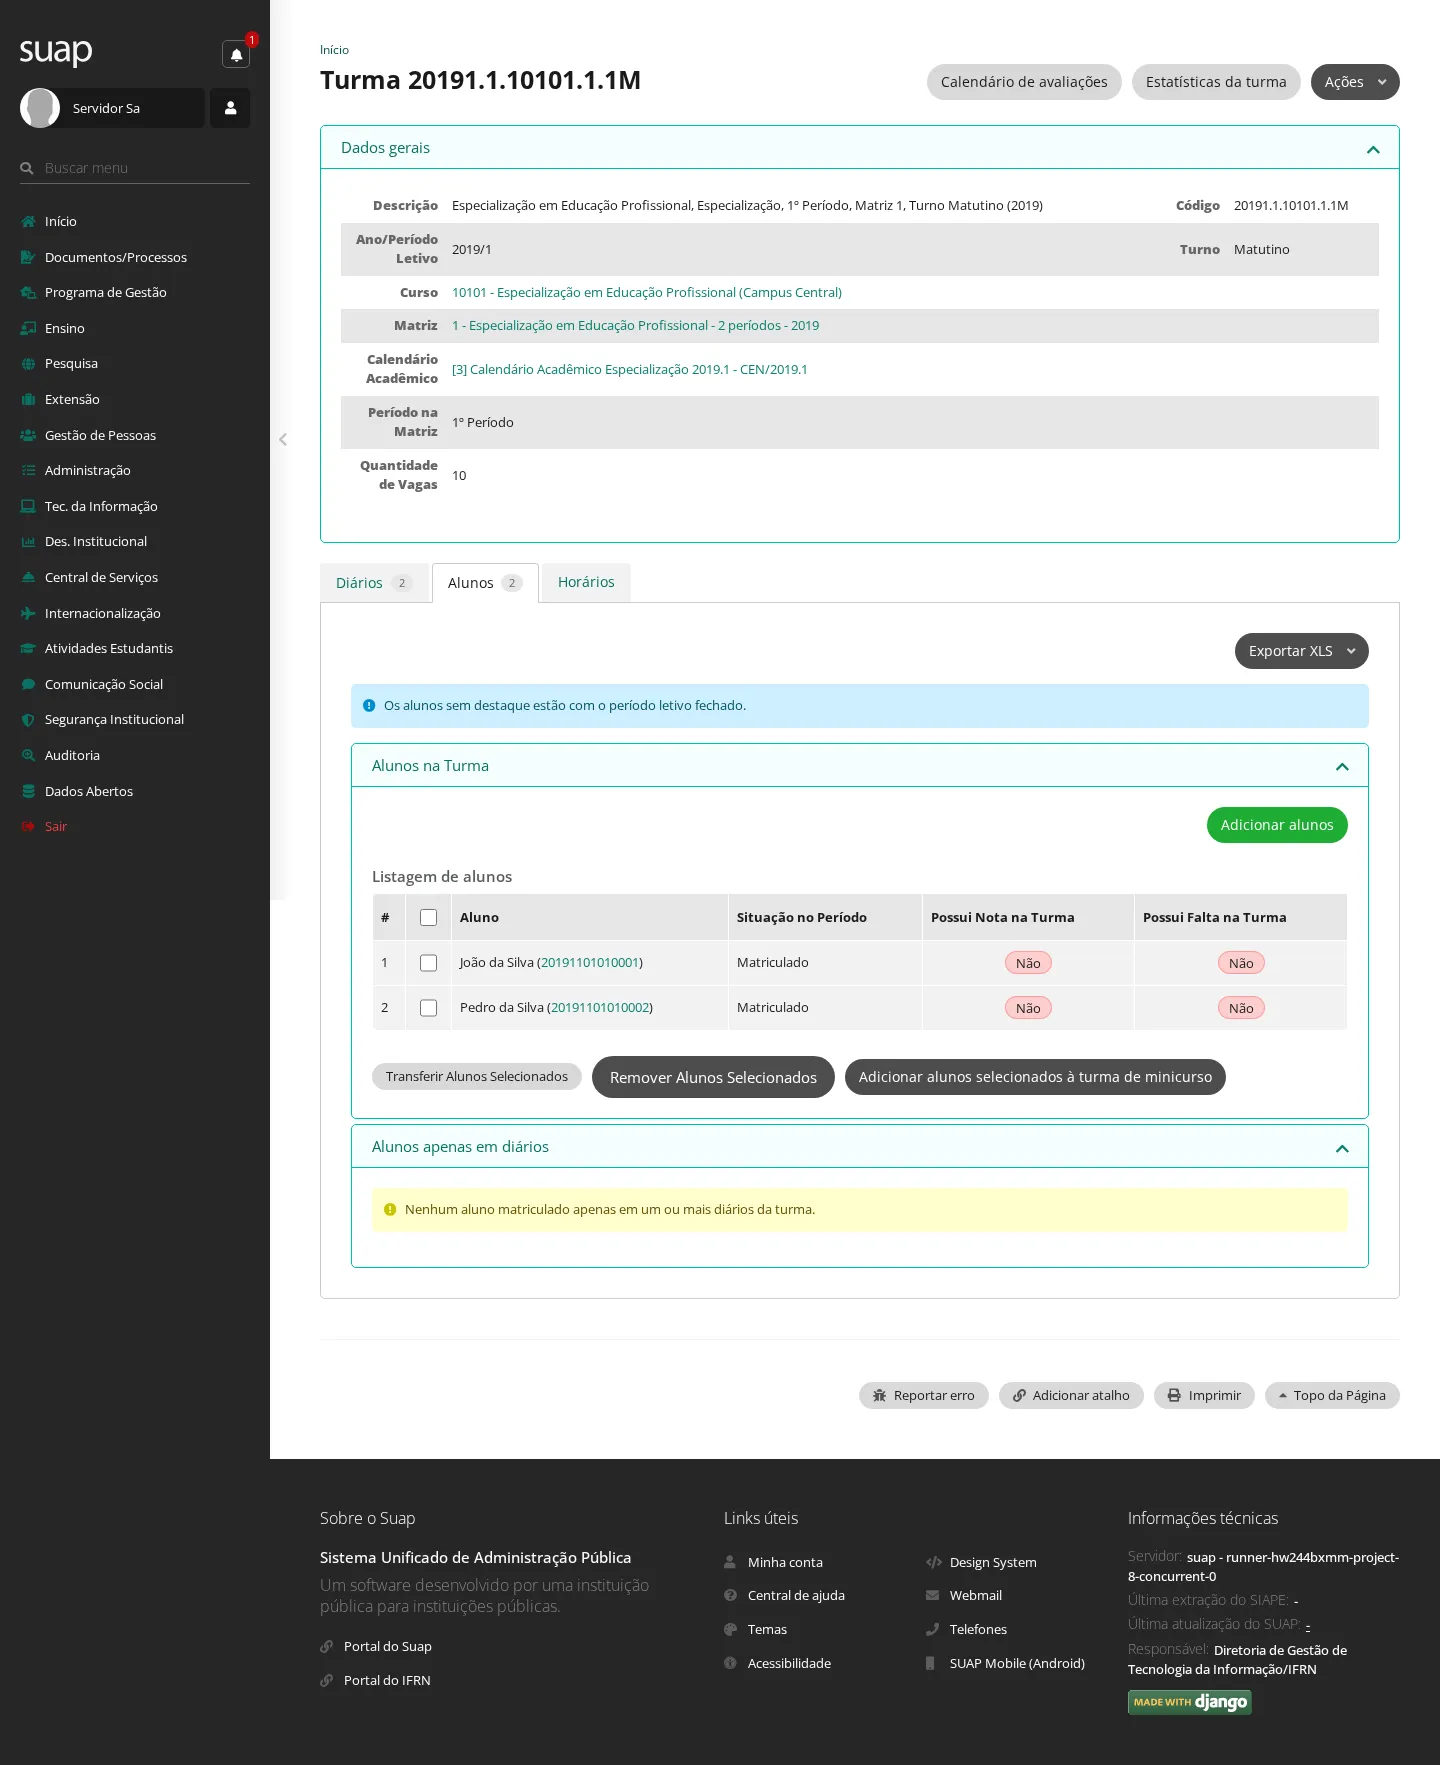Click the Imprimir button
The width and height of the screenshot is (1440, 1765).
coord(1204,1395)
